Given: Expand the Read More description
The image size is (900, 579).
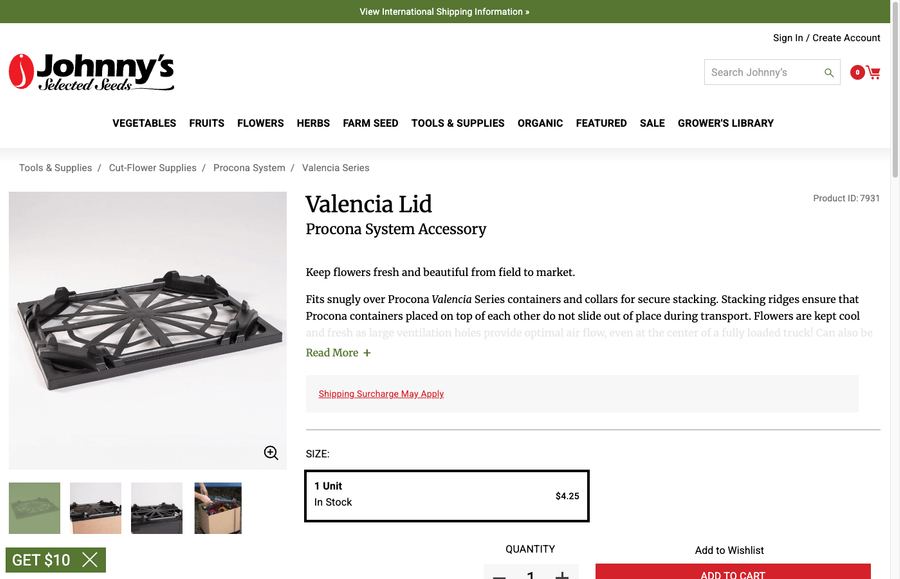Looking at the screenshot, I should (x=331, y=352).
